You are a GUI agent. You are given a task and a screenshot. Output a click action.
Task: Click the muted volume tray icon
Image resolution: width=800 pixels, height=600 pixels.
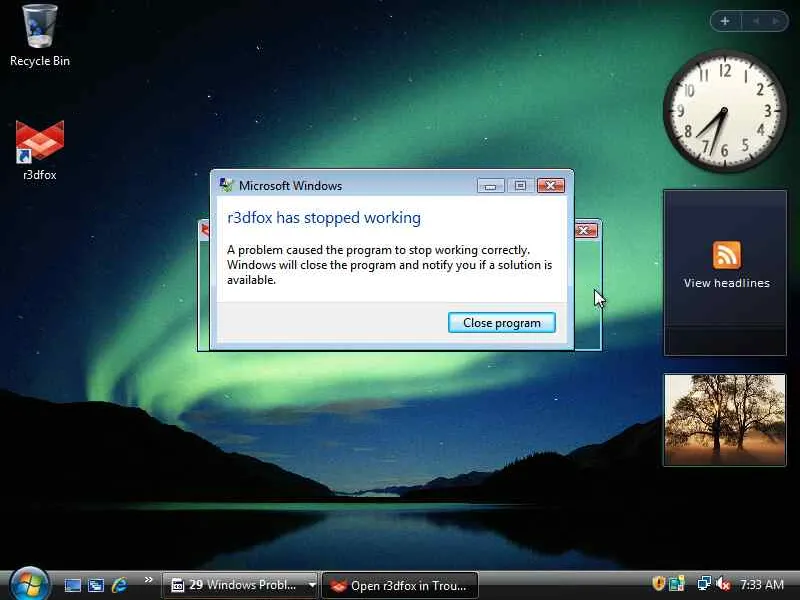(x=722, y=584)
